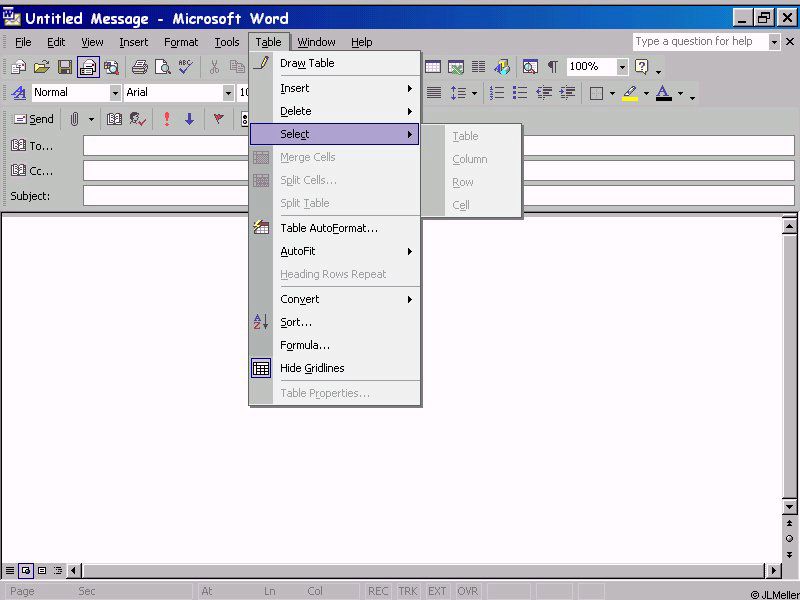Screen dimensions: 800x600
Task: Open the Highlight color dropdown arrow
Action: [x=646, y=93]
